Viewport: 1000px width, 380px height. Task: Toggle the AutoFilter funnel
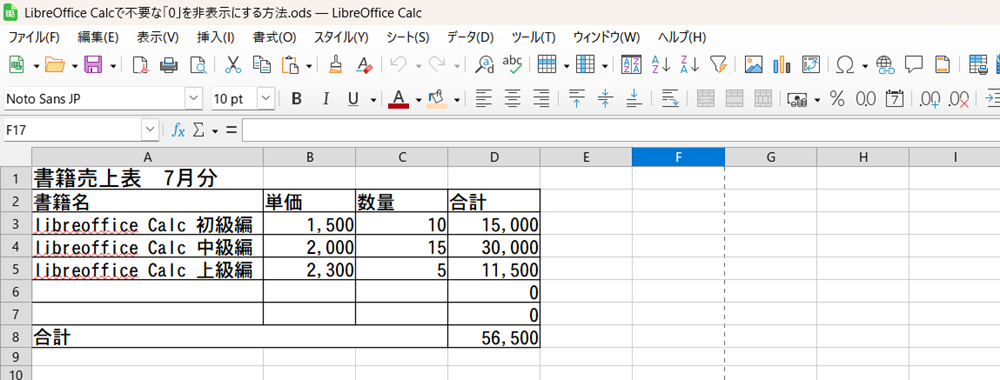(719, 64)
